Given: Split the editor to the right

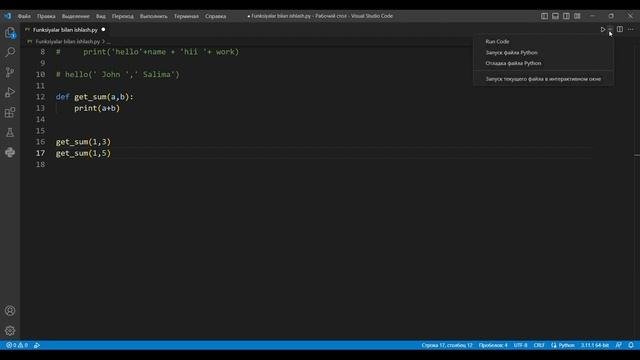Looking at the screenshot, I should (x=620, y=29).
